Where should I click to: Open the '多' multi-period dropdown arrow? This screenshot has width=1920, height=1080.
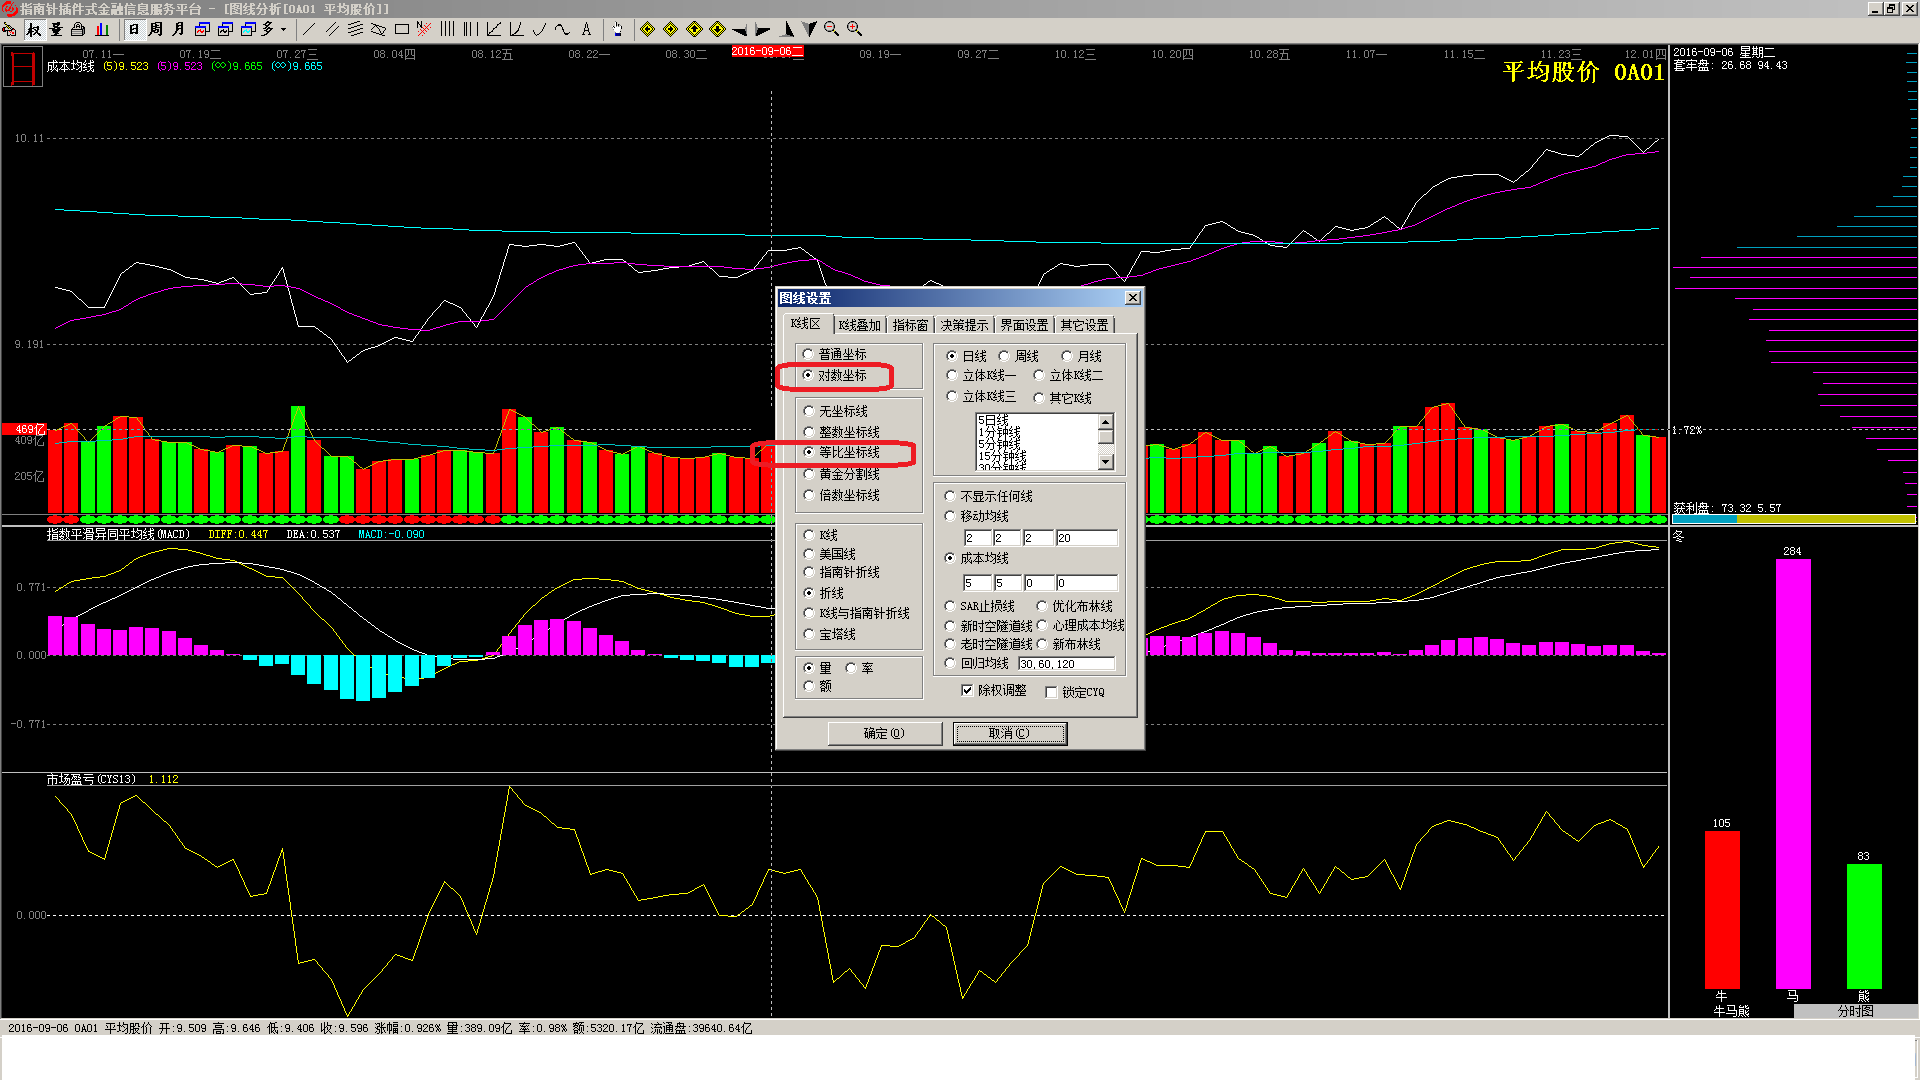tap(284, 29)
